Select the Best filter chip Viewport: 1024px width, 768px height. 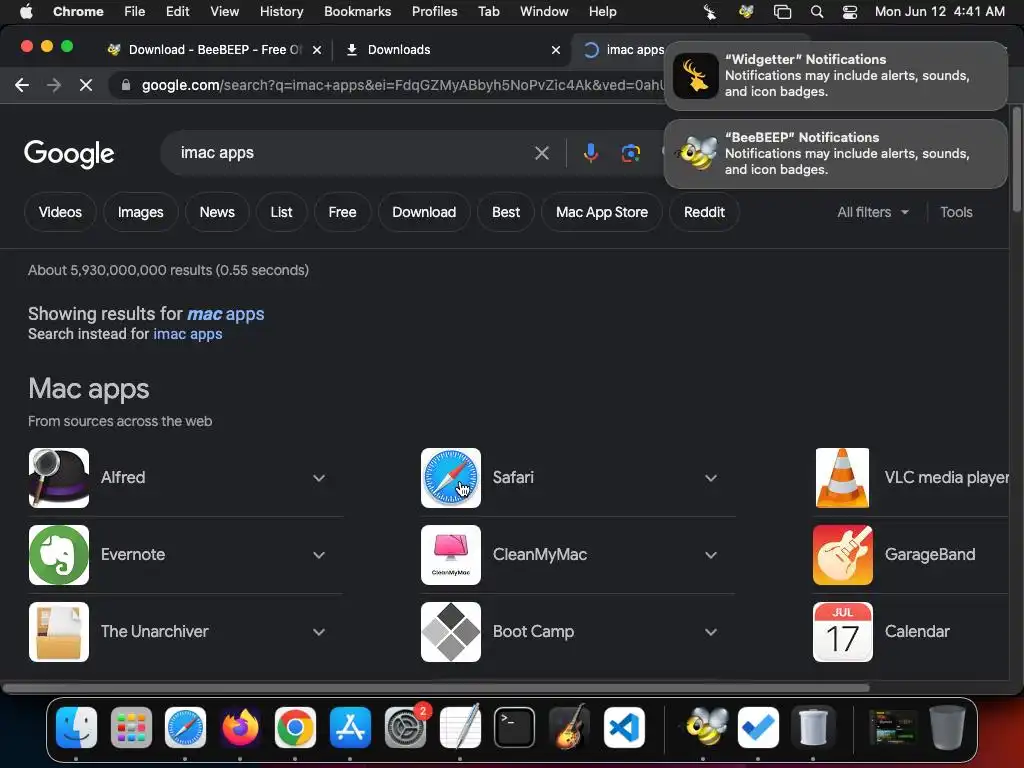(505, 212)
